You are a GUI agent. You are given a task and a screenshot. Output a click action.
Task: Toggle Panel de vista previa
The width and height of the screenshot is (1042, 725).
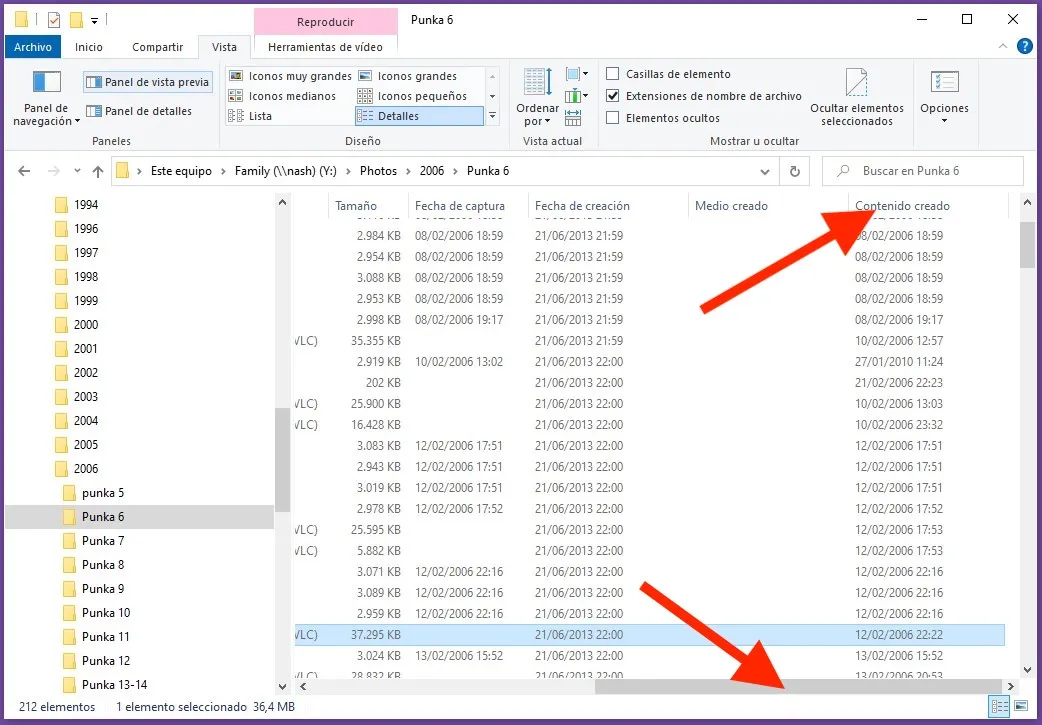click(148, 83)
